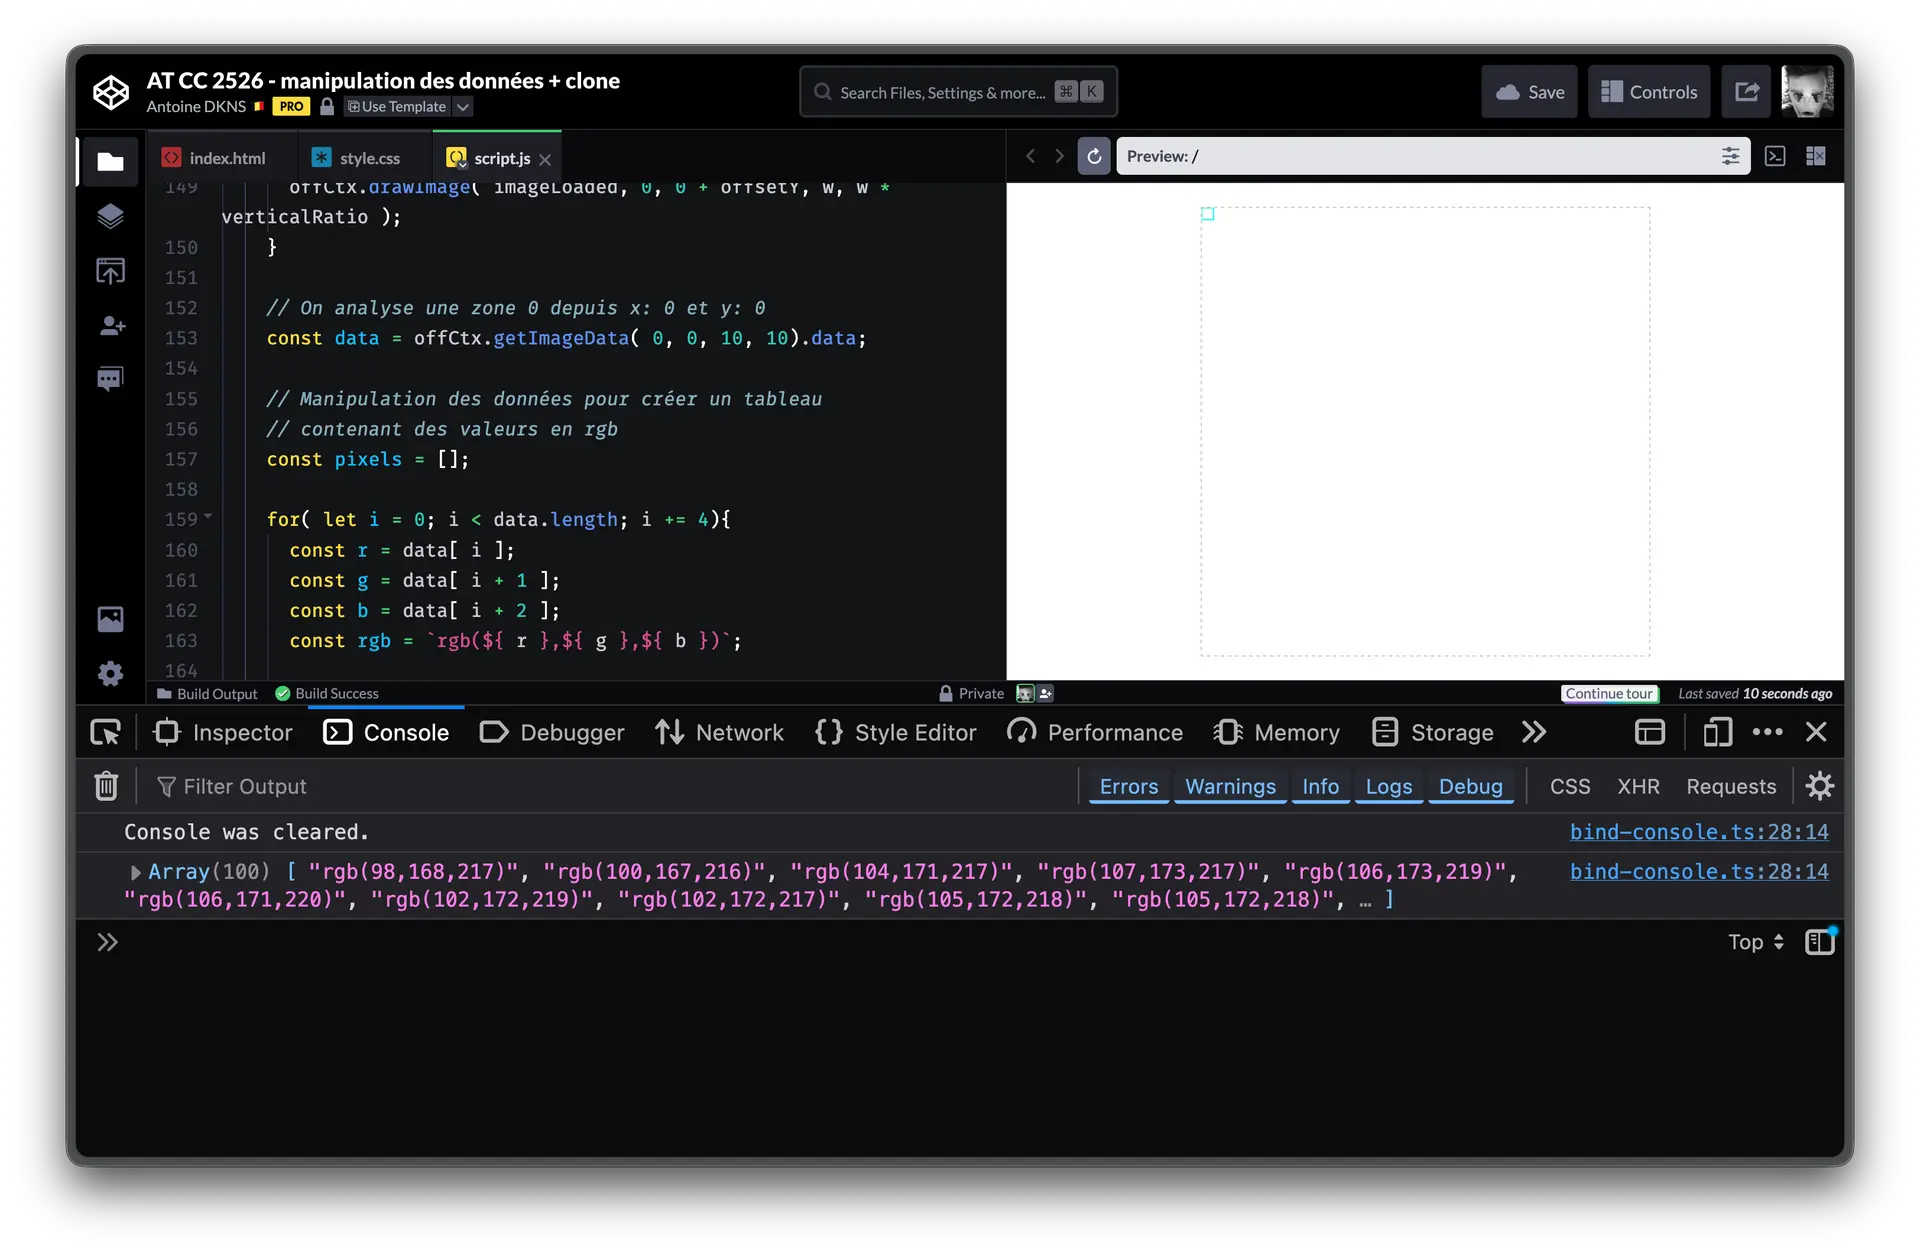Open the Files panel folder icon
The image size is (1920, 1254).
pos(110,161)
